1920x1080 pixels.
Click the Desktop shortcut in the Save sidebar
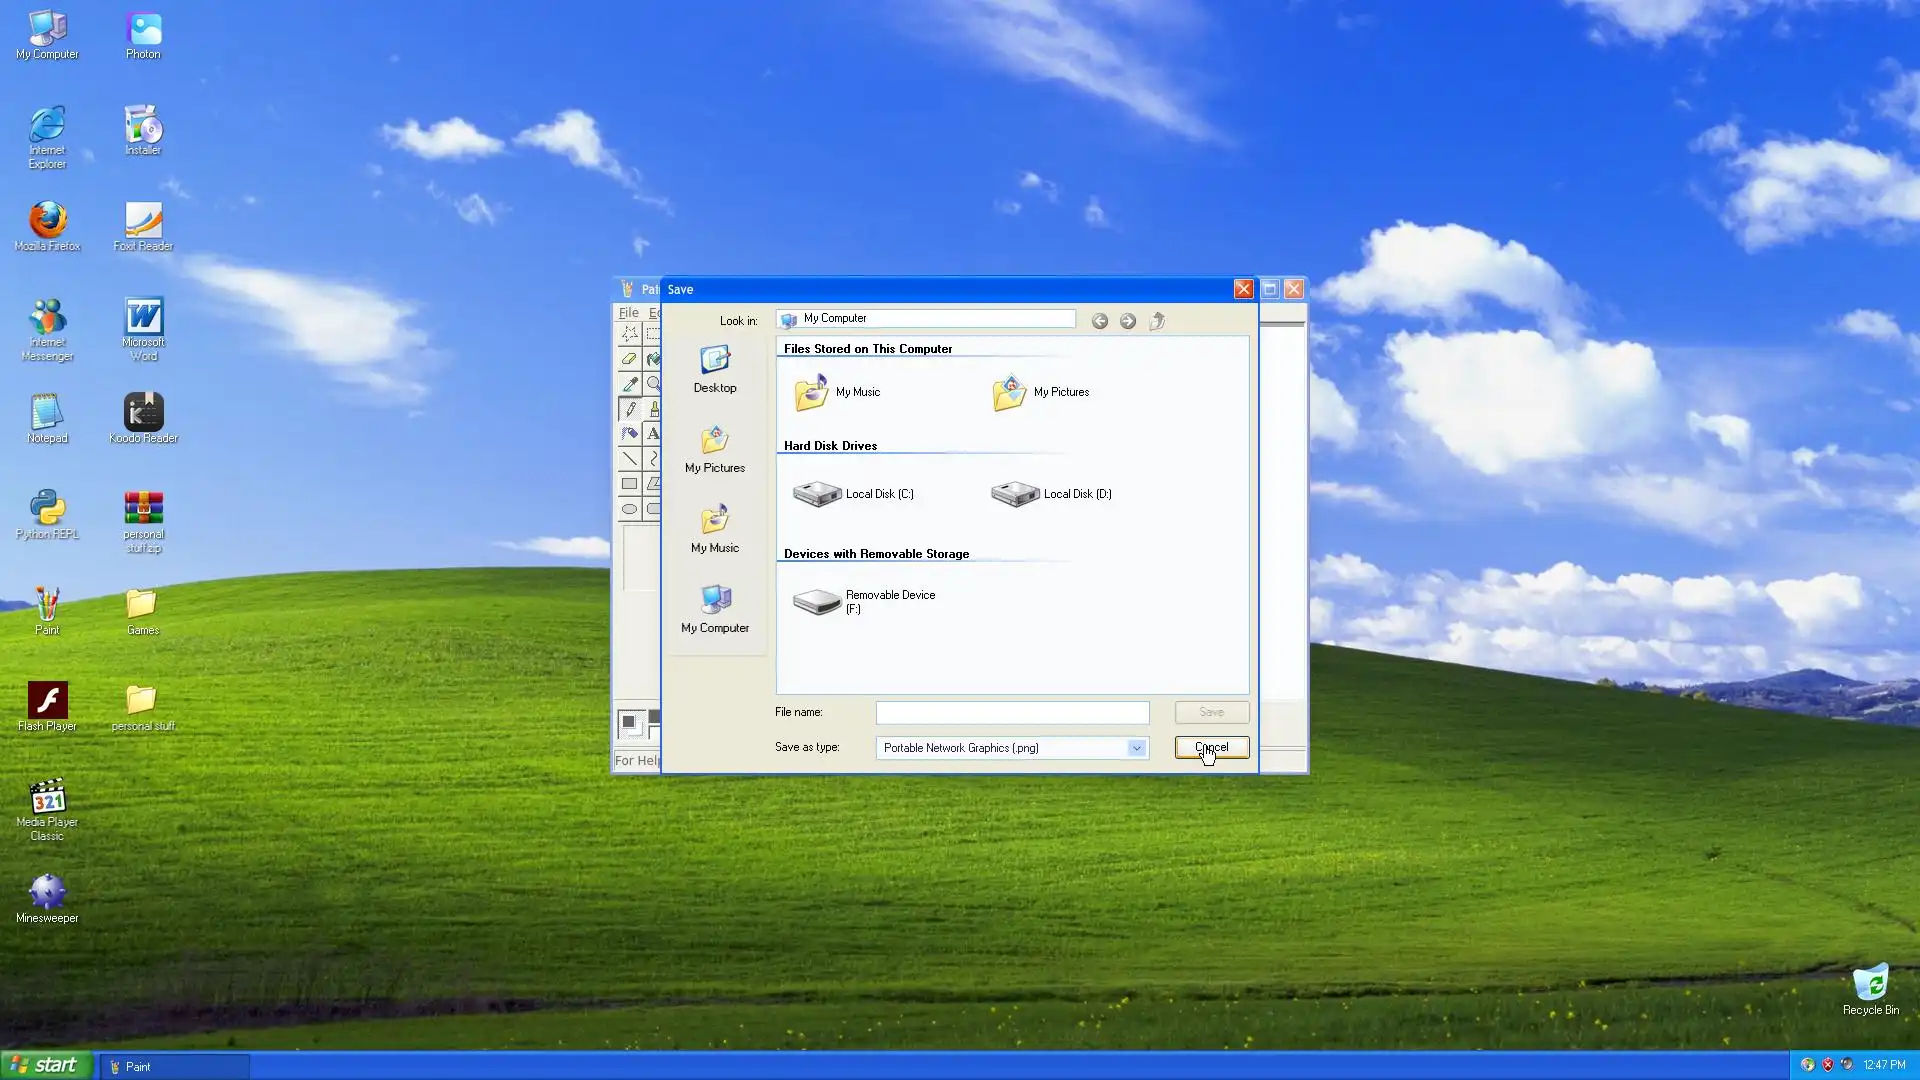[715, 369]
